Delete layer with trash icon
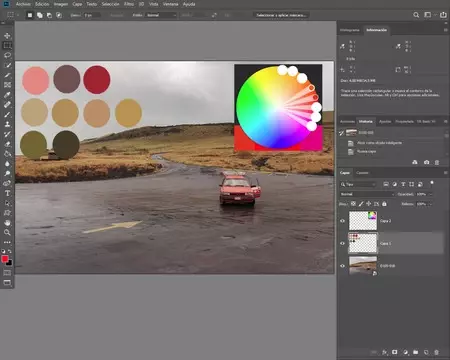 point(436,352)
